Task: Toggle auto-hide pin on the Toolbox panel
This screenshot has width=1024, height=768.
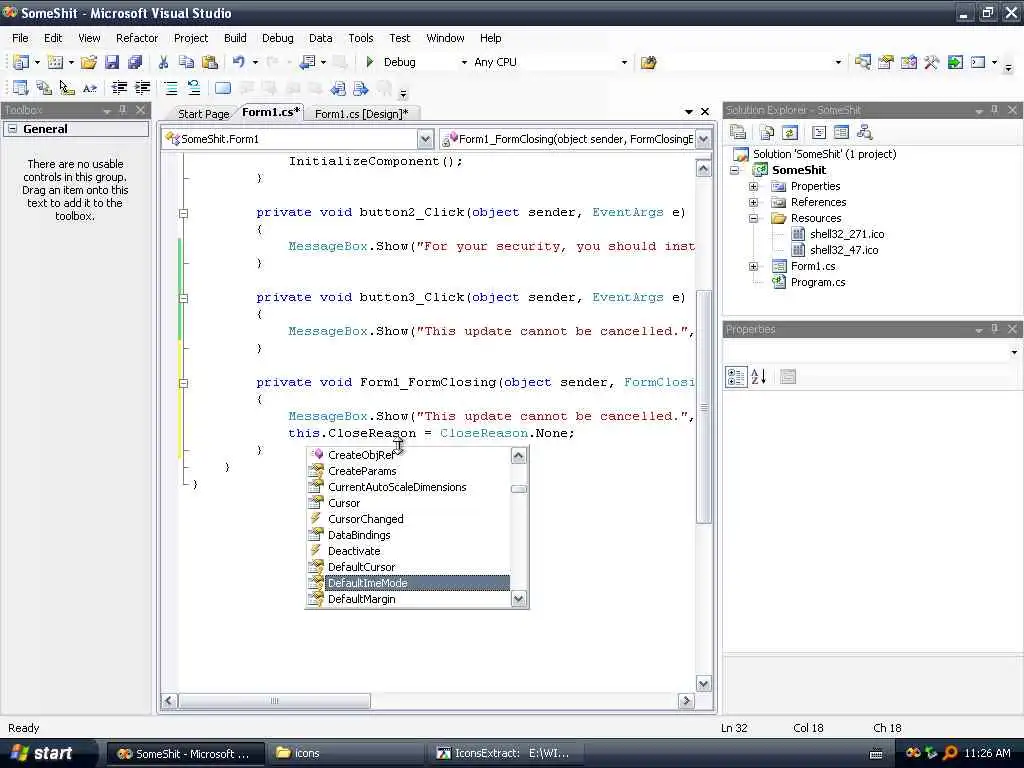Action: [123, 110]
